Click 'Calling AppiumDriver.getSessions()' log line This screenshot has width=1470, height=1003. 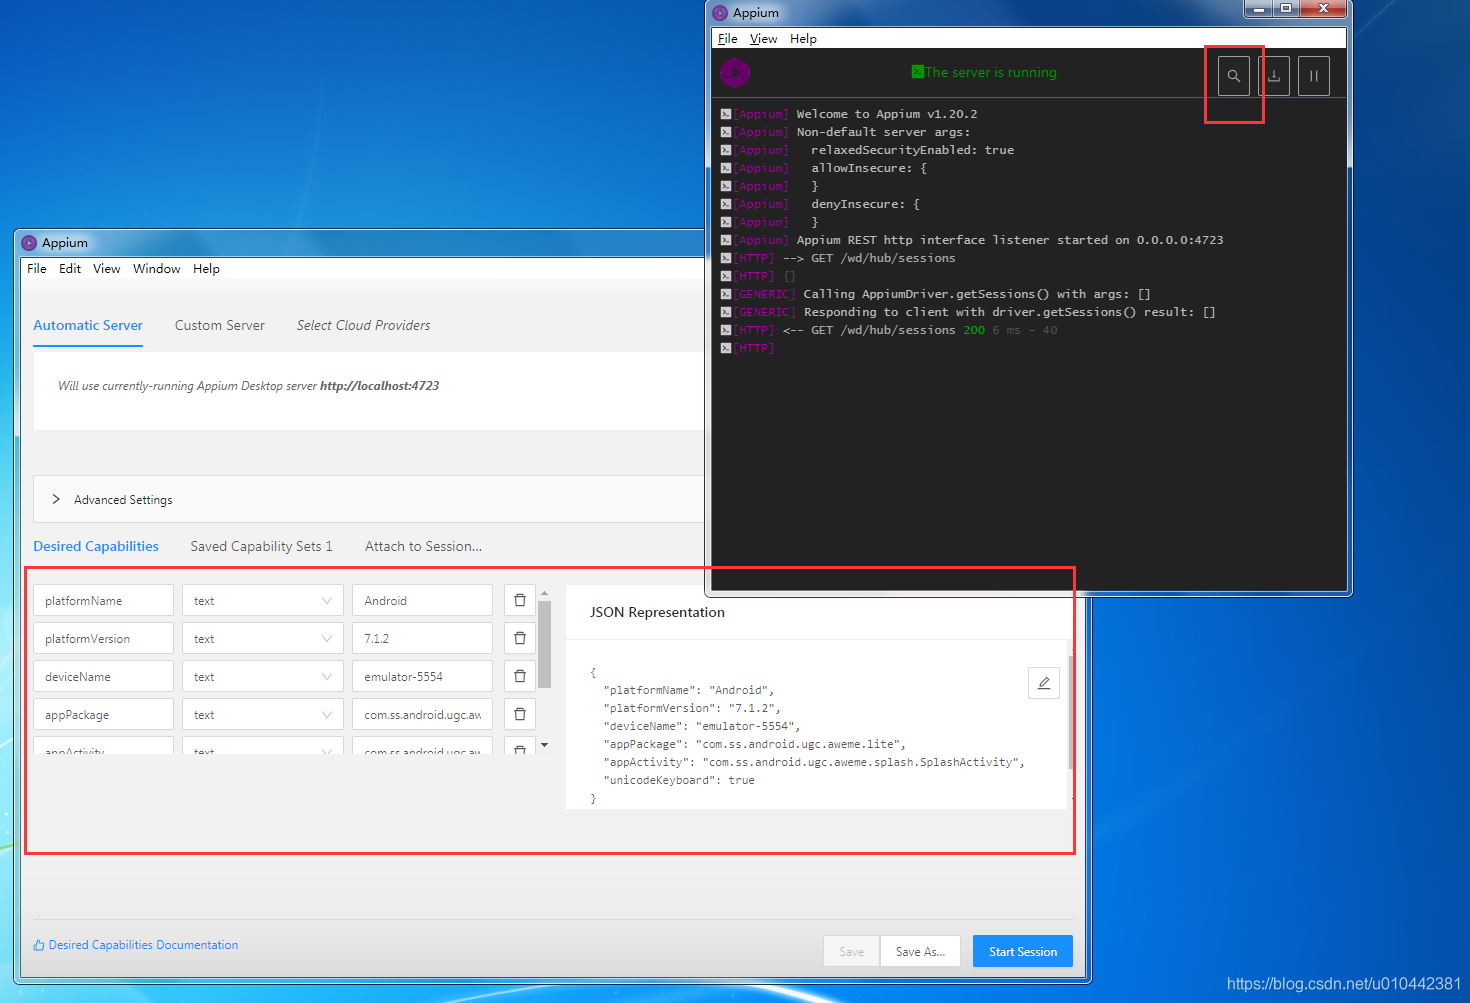point(977,294)
